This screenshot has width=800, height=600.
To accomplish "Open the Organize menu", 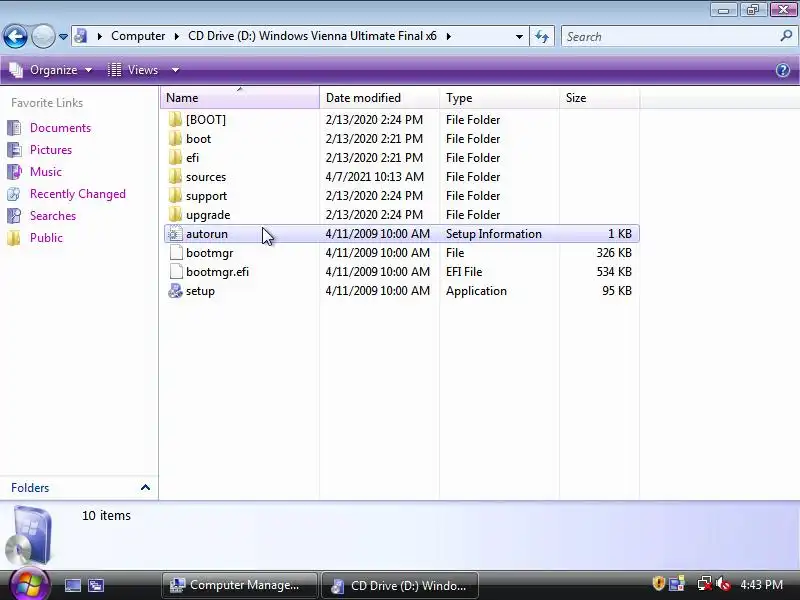I will (x=51, y=70).
